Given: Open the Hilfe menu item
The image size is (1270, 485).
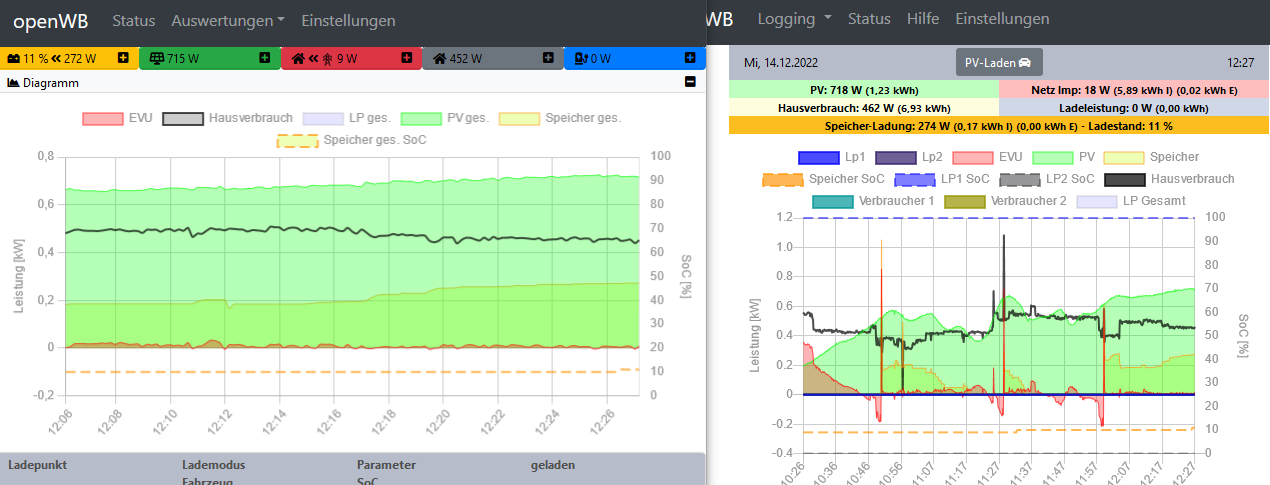Looking at the screenshot, I should point(923,19).
